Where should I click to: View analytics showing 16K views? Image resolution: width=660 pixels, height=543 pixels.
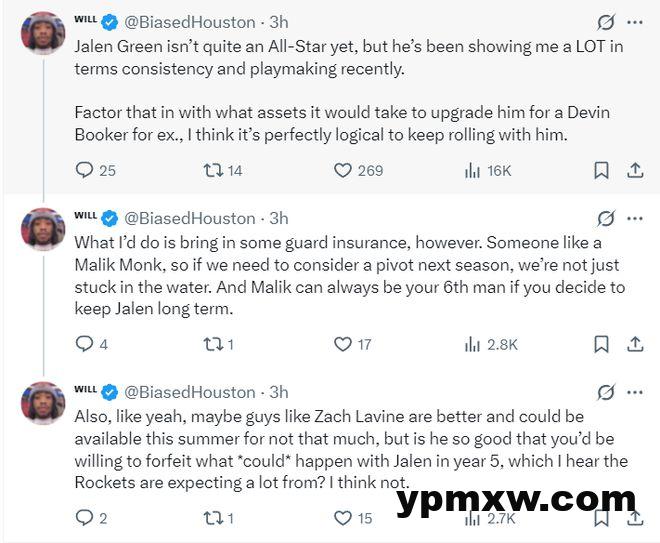point(473,171)
